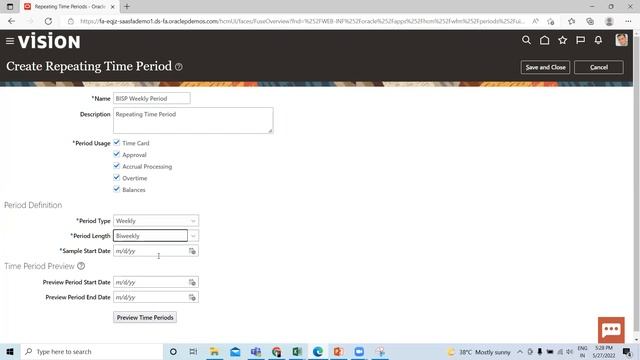The image size is (640, 360).
Task: Close the Repeating Time Periods tab
Action: 113,7
